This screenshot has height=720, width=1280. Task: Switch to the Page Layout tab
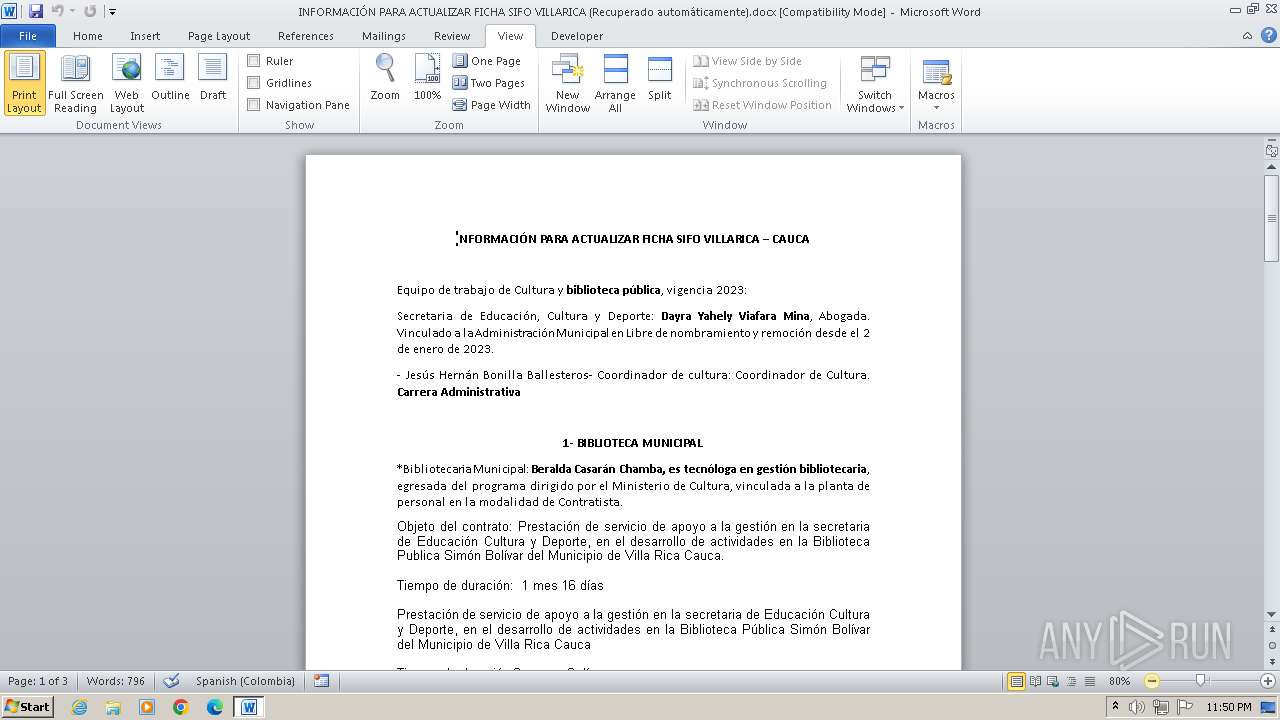tap(219, 36)
